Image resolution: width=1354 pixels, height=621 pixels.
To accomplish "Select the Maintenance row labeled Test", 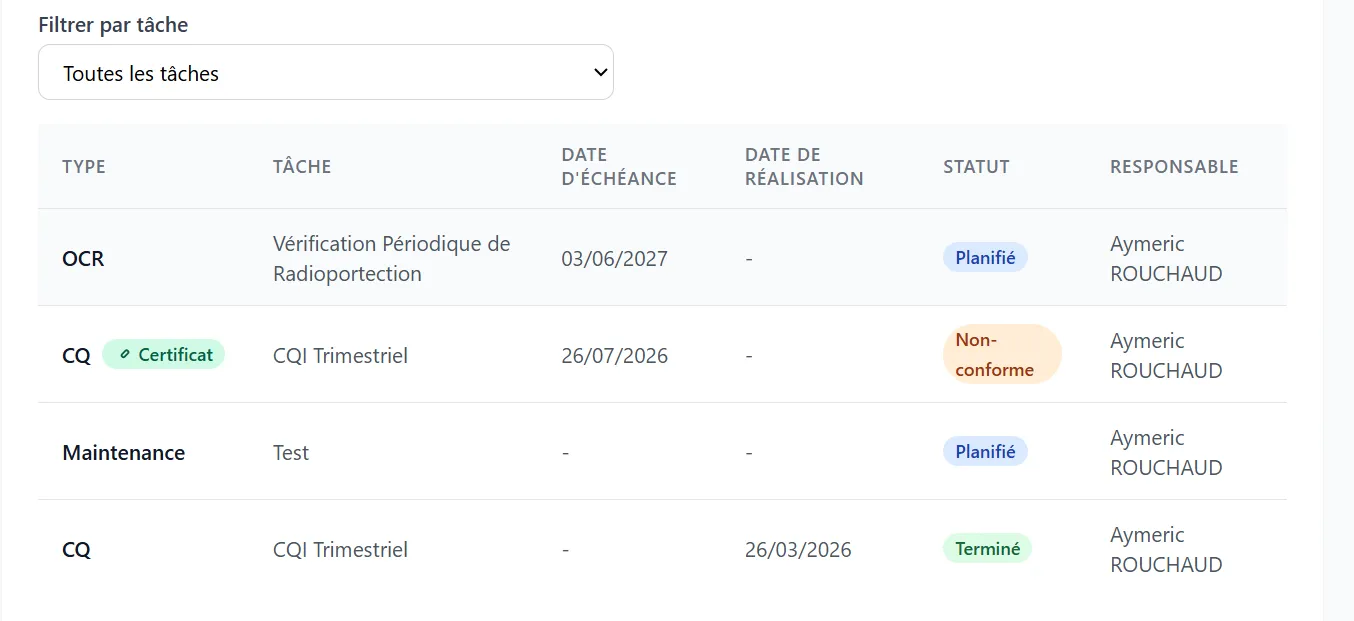I will tap(662, 451).
